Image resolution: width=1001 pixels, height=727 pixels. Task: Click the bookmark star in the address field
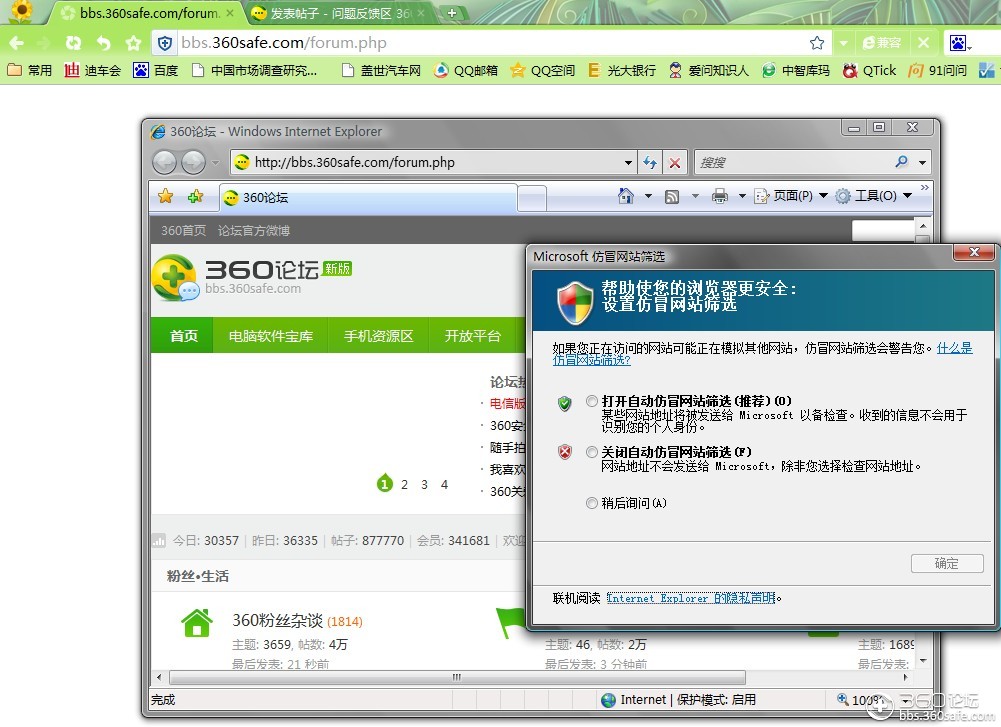point(817,43)
